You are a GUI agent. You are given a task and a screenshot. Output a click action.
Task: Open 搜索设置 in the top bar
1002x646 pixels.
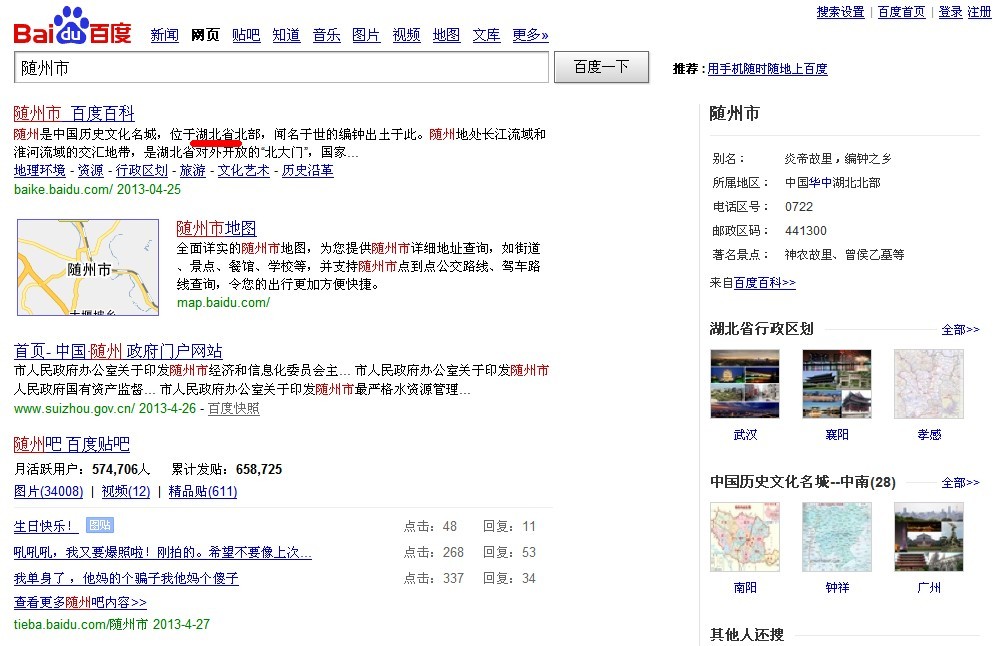pos(840,12)
